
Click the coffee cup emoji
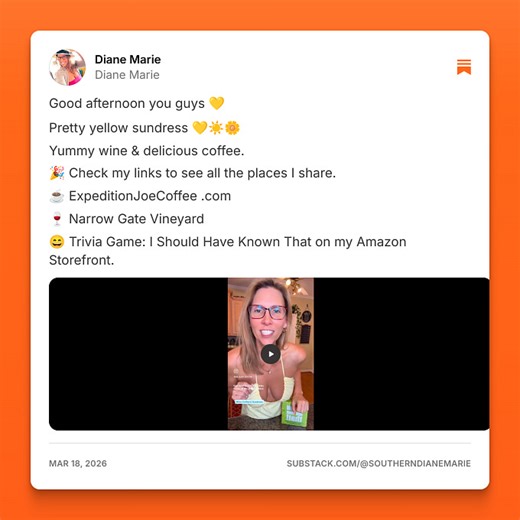(x=57, y=196)
